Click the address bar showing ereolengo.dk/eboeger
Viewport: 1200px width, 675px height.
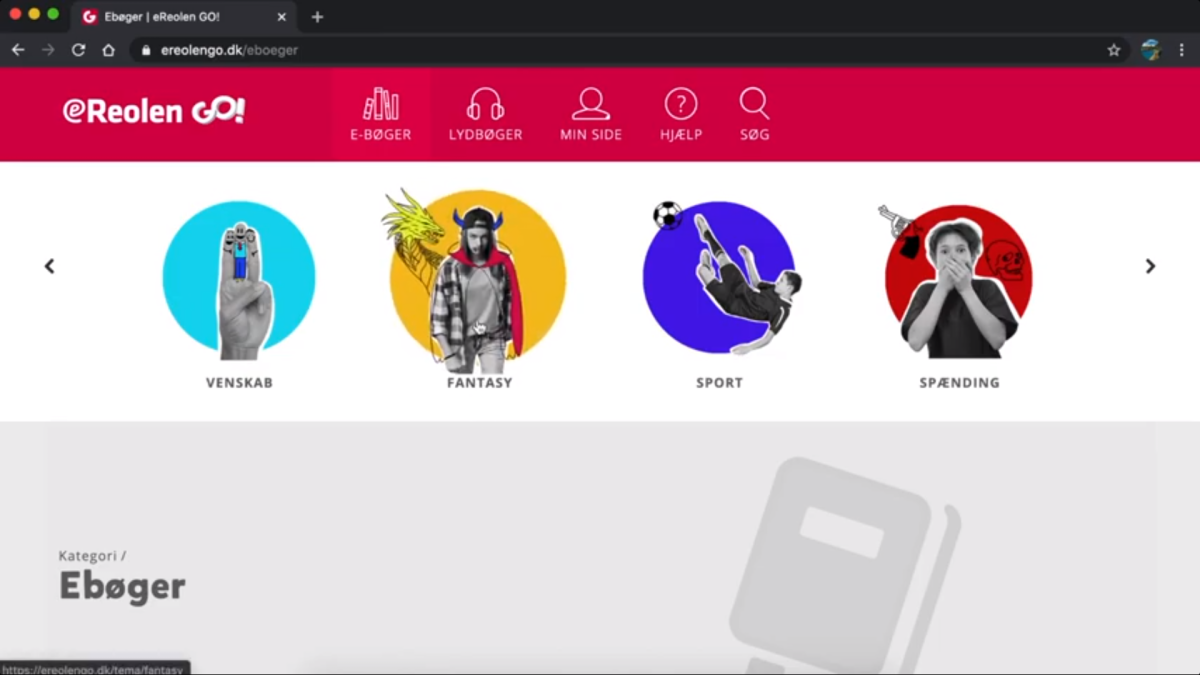630,50
